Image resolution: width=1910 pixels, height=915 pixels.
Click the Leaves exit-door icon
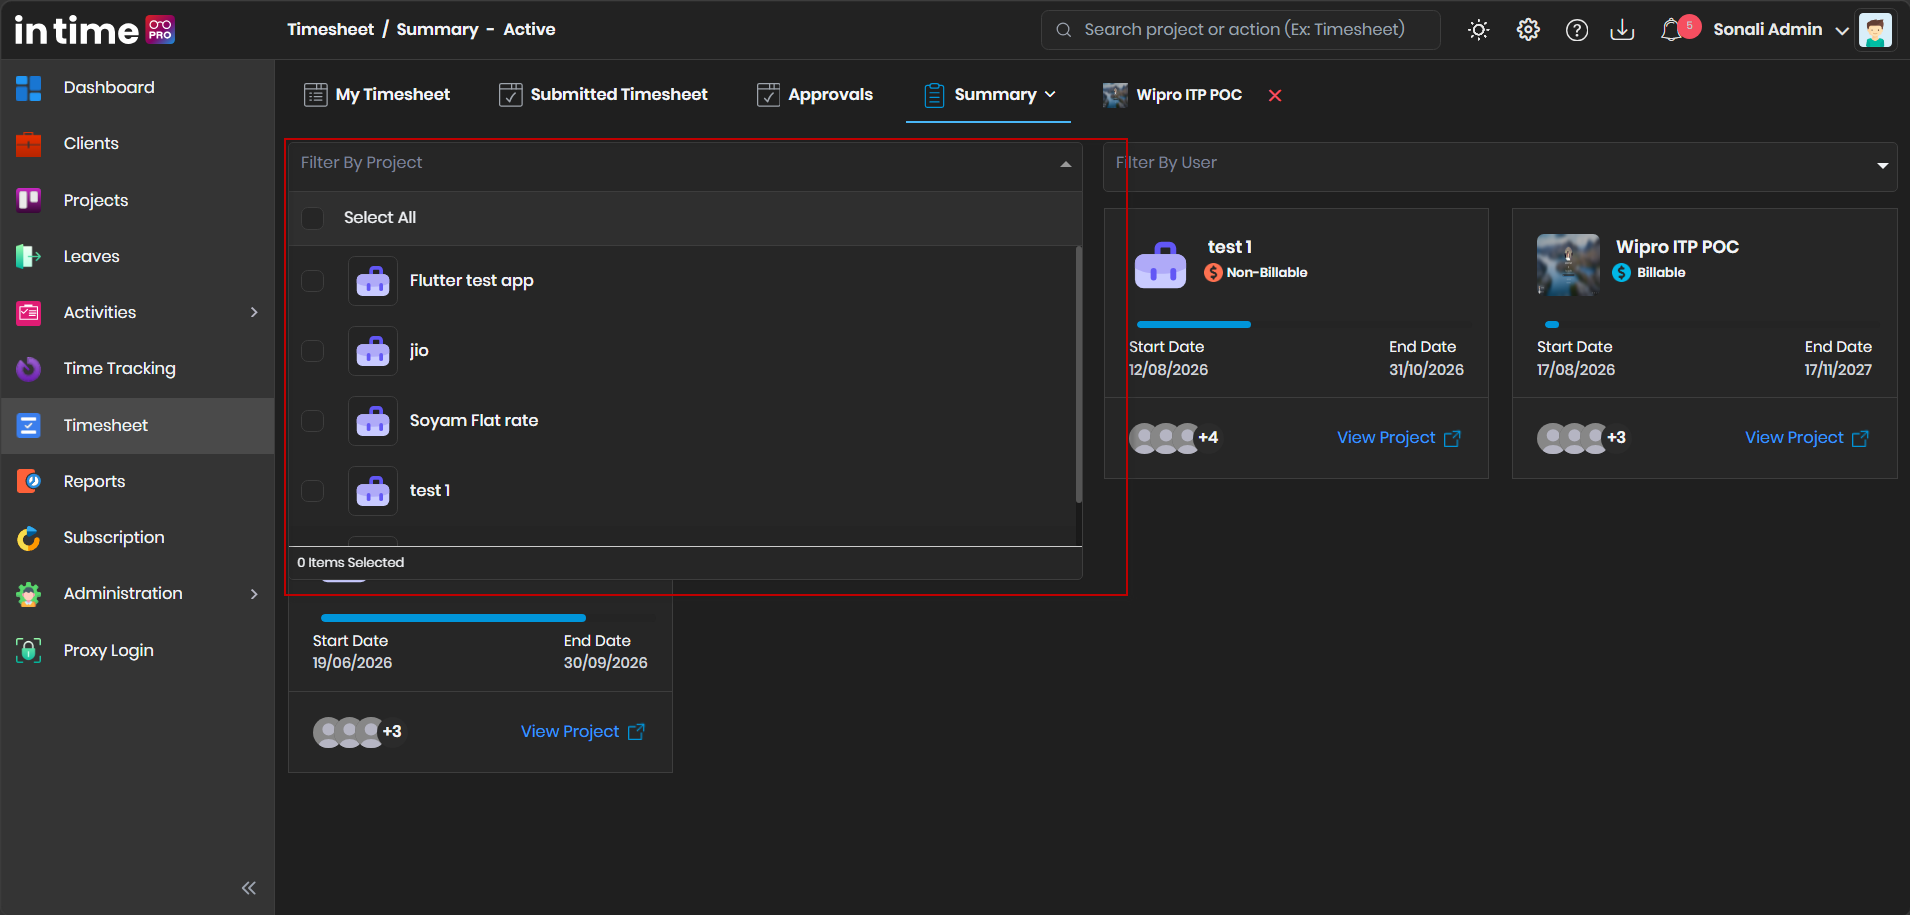[x=29, y=256]
